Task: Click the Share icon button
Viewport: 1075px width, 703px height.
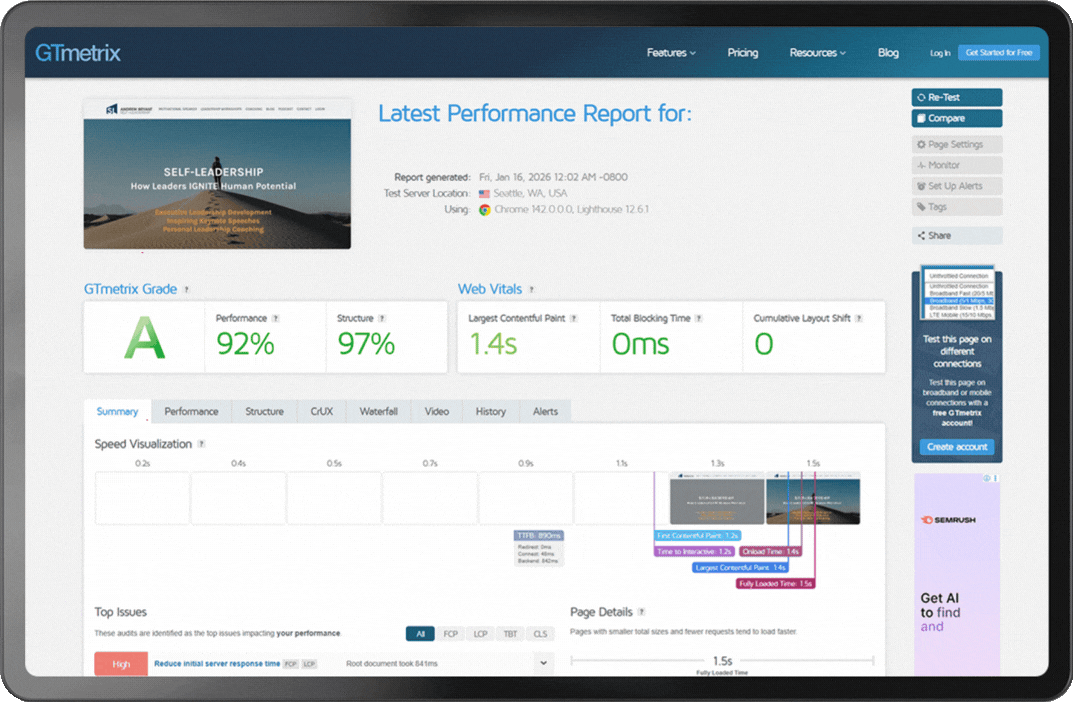Action: pyautogui.click(x=956, y=236)
